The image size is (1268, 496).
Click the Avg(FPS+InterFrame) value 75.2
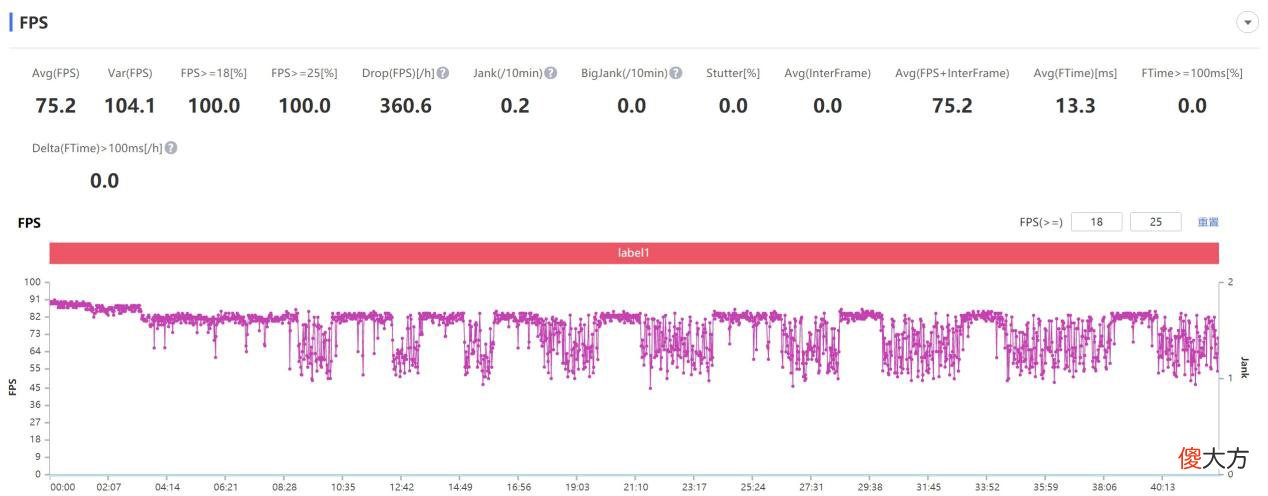tap(952, 105)
